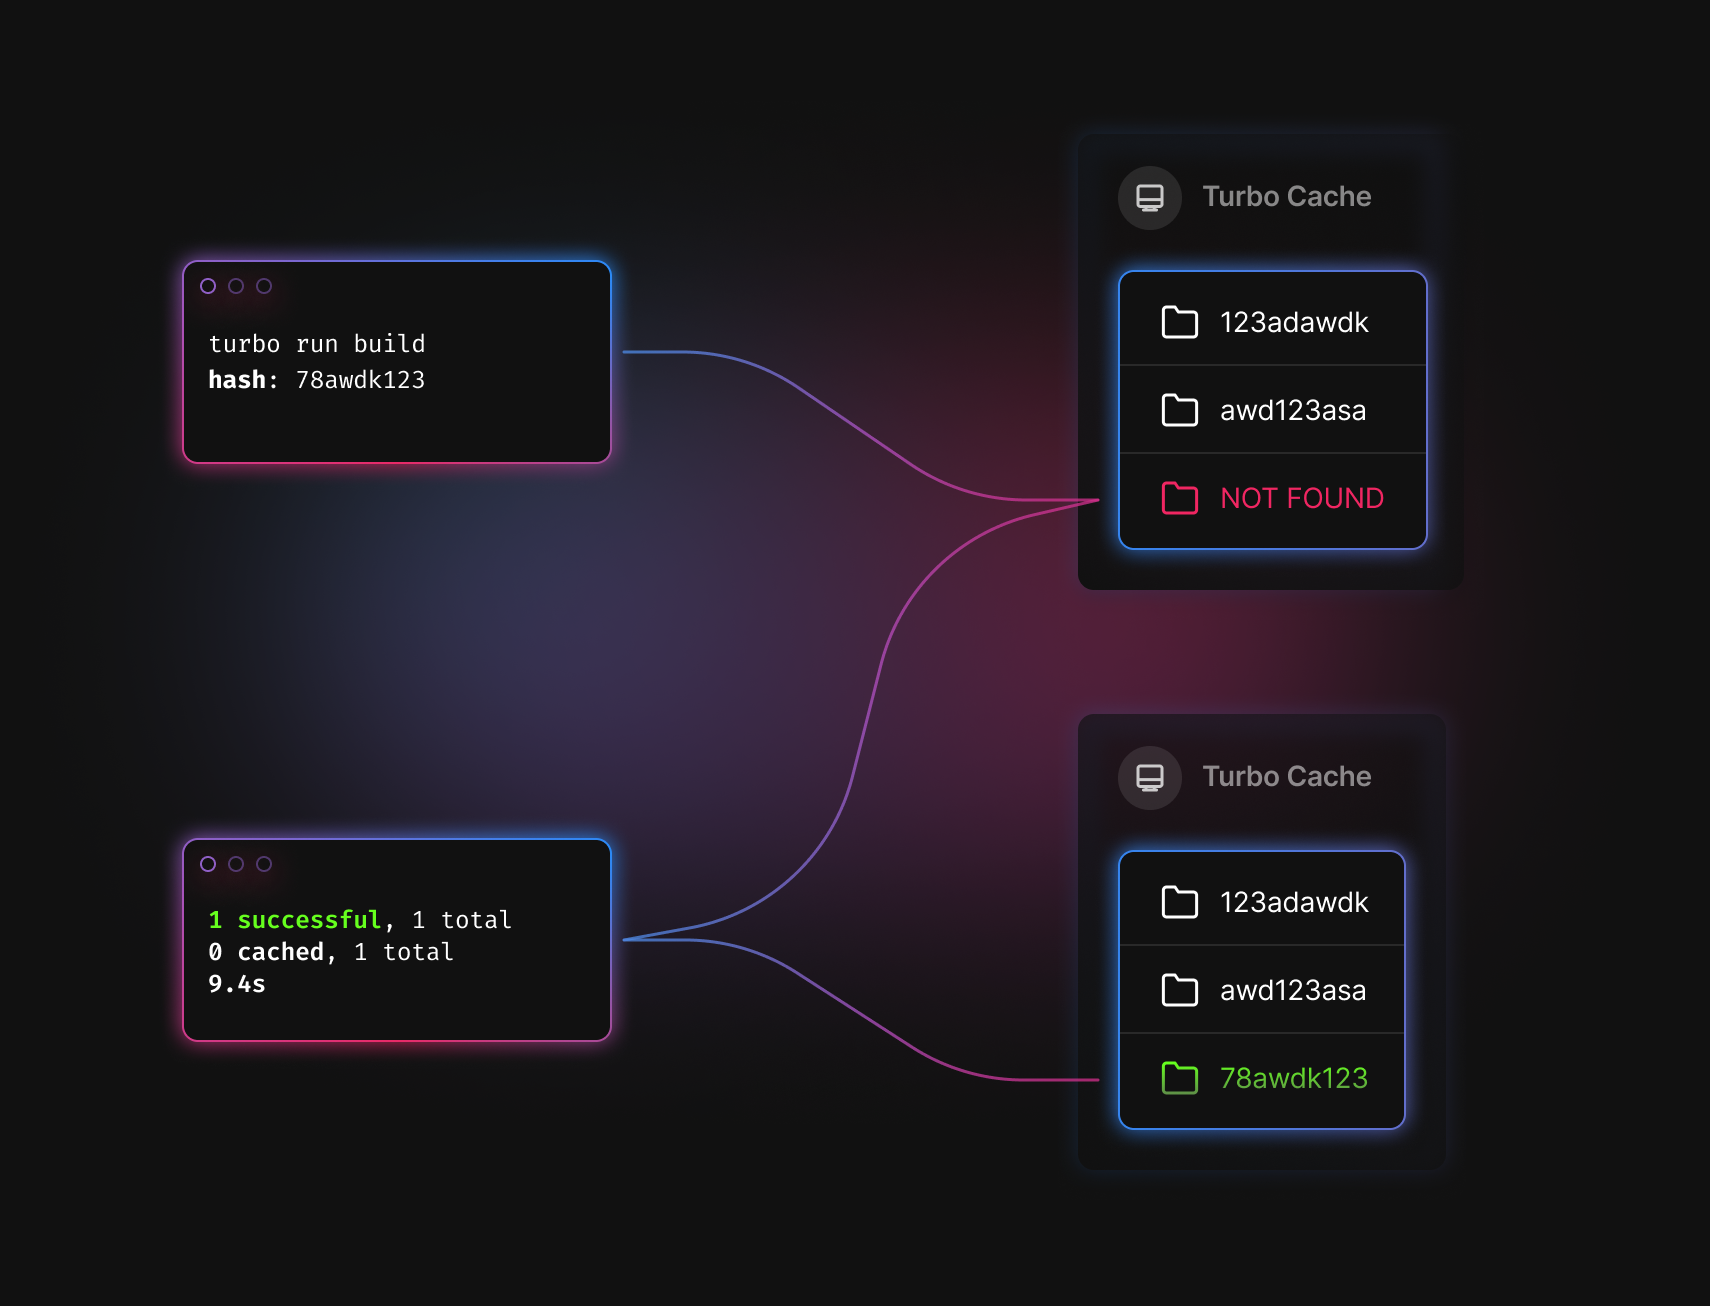The image size is (1710, 1306).
Task: Select the top Turbo Cache title
Action: pyautogui.click(x=1286, y=196)
